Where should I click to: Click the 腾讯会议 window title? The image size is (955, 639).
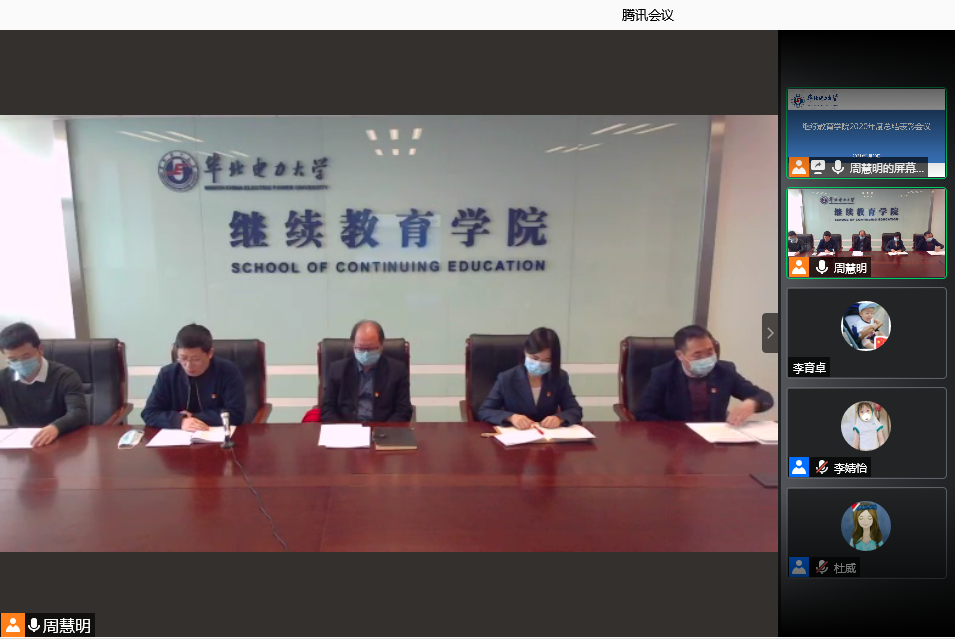coord(647,15)
